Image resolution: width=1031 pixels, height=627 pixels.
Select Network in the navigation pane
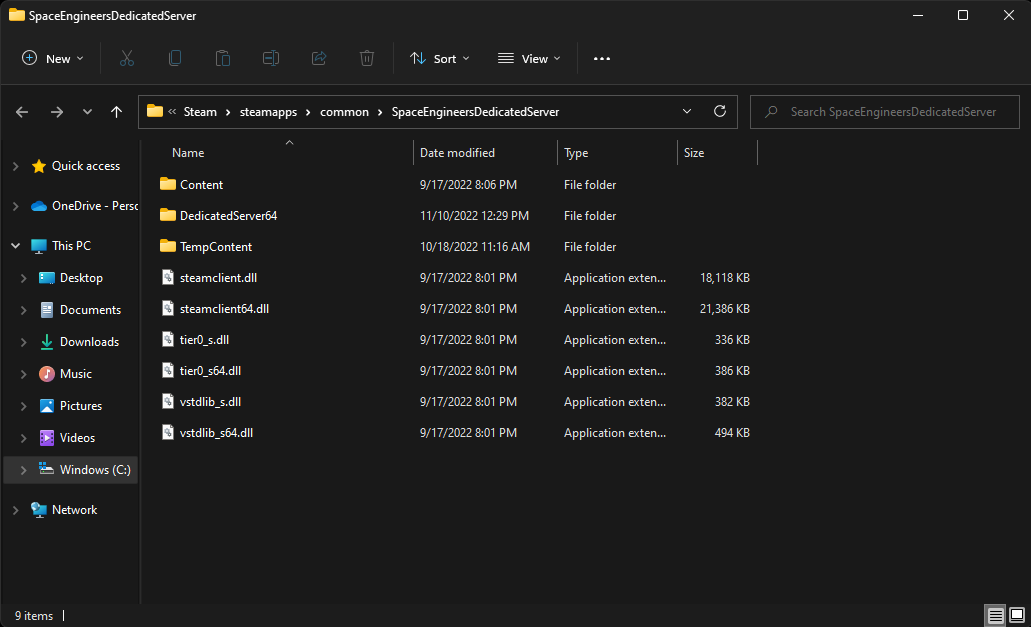coord(74,510)
